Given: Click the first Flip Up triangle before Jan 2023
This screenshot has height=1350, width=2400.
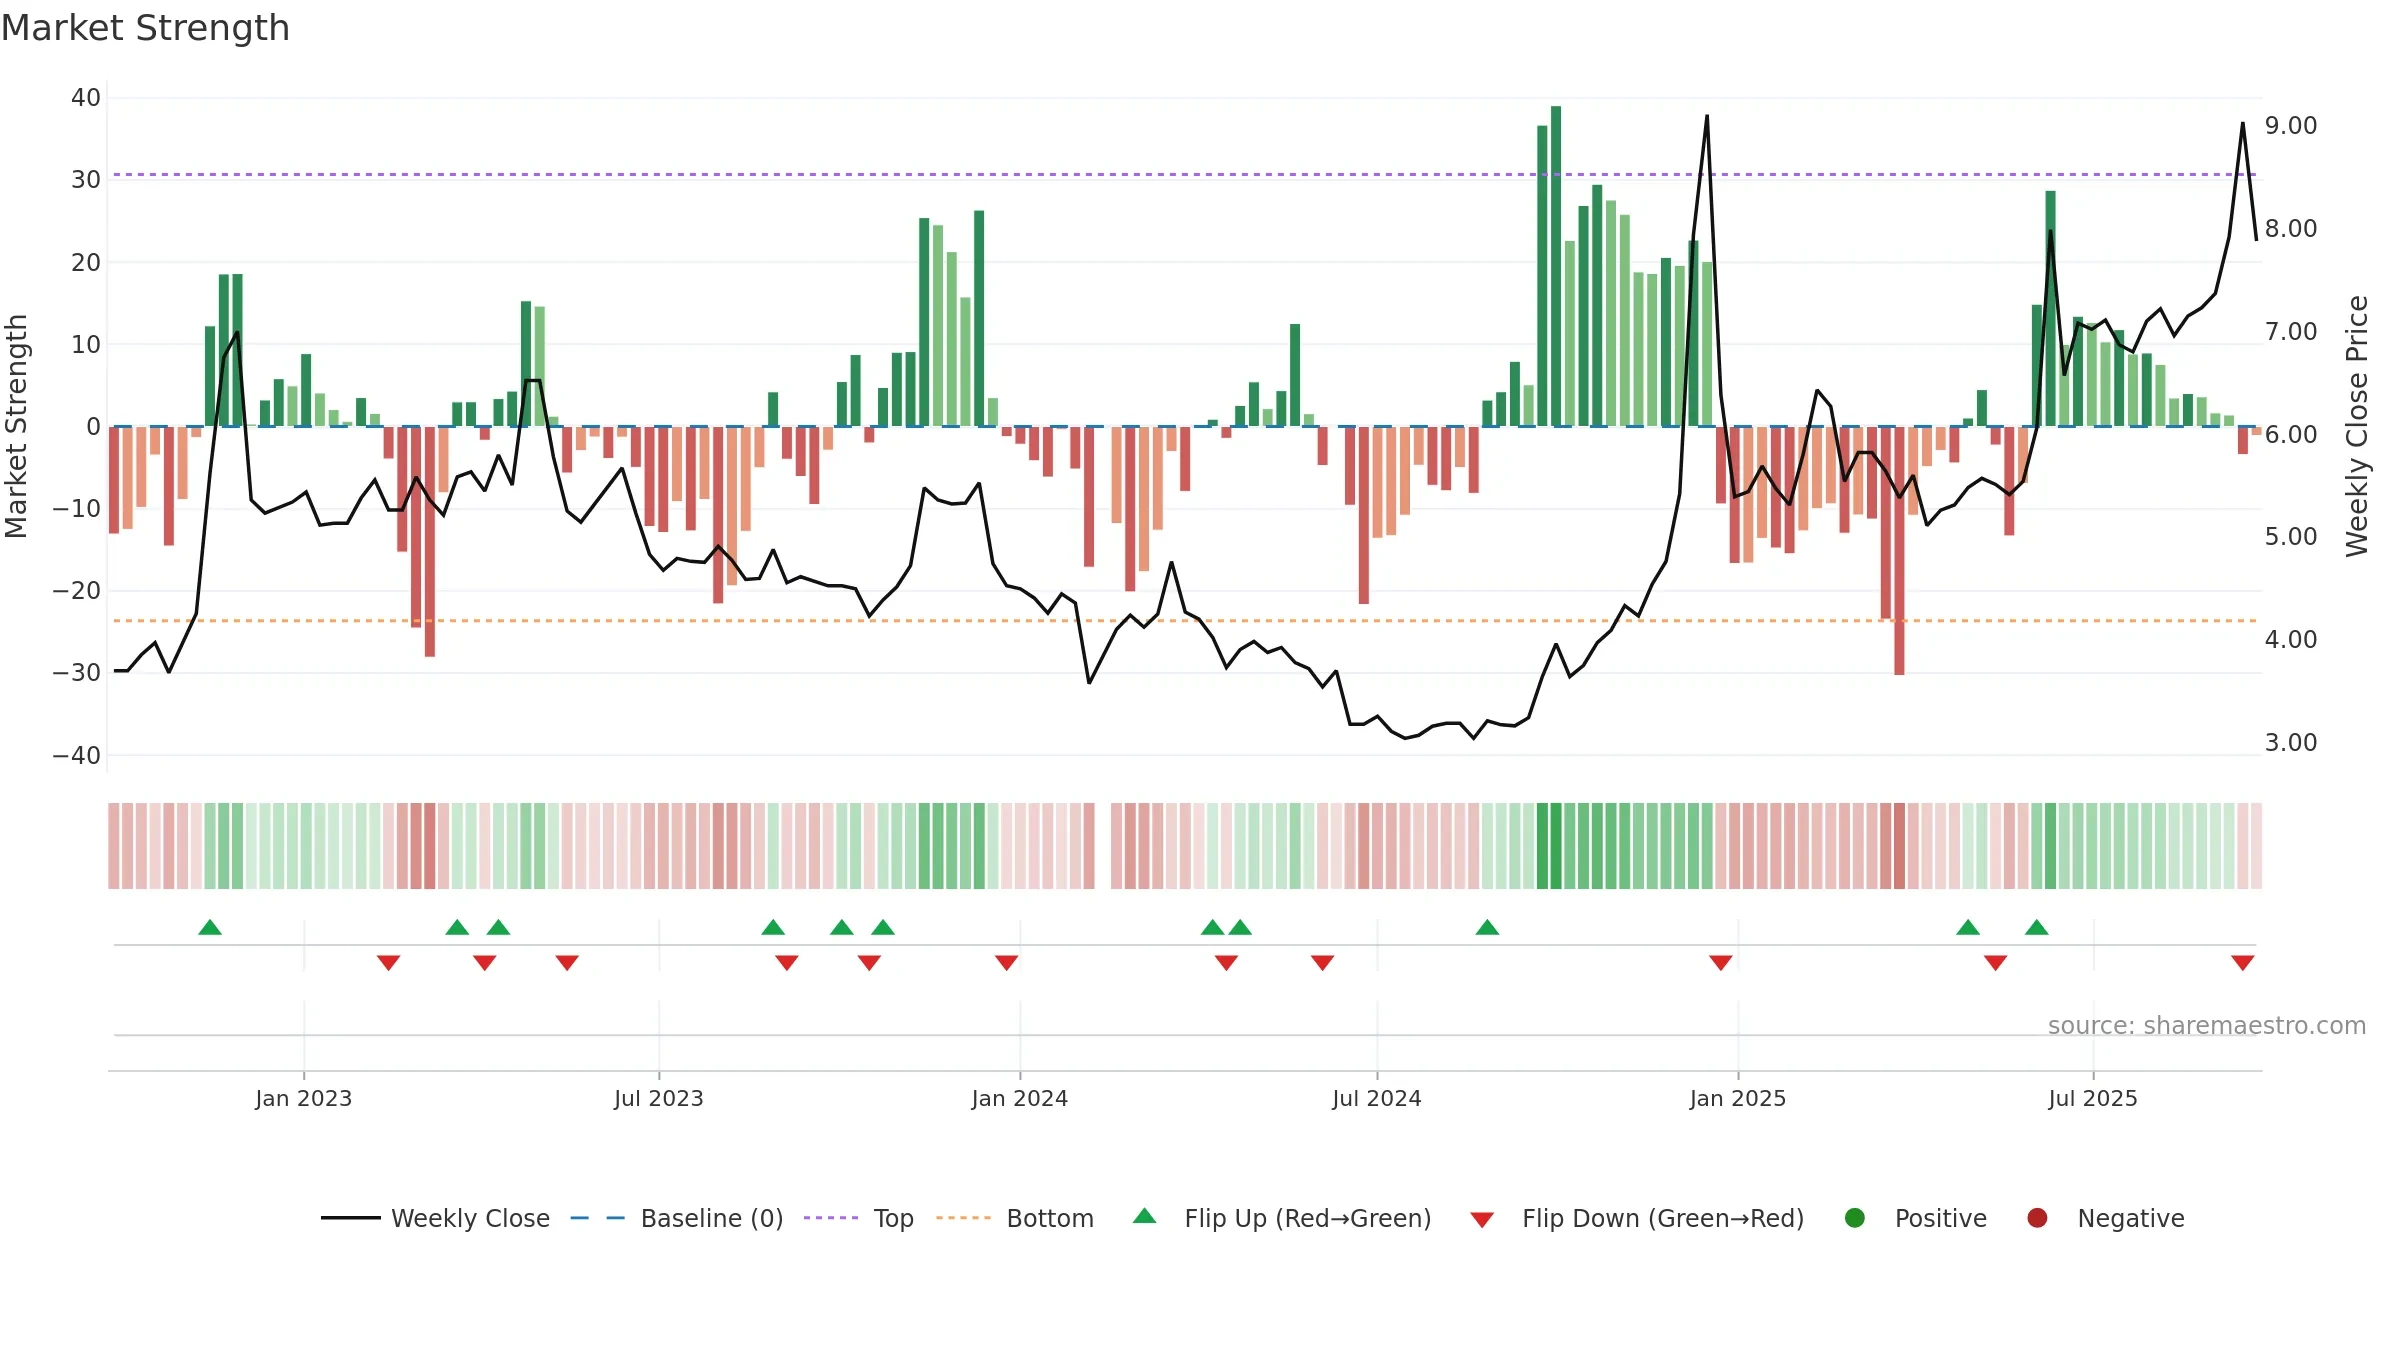Looking at the screenshot, I should point(210,927).
